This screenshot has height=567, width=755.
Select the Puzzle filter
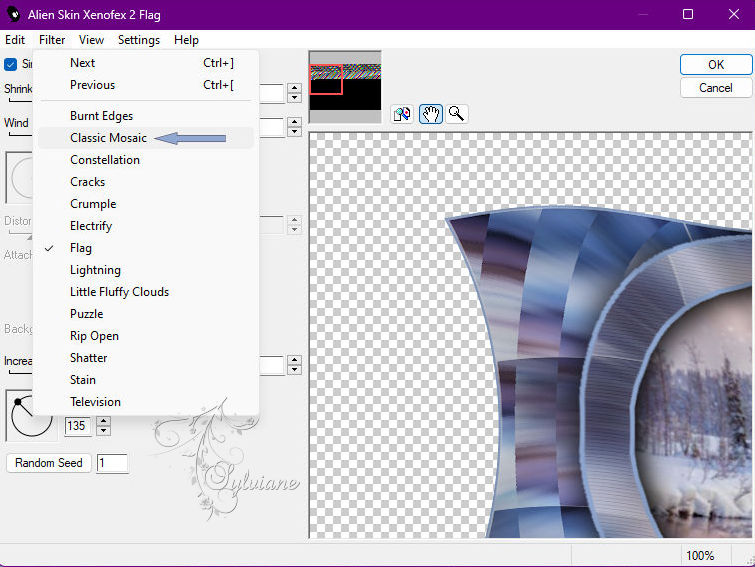[146, 314]
